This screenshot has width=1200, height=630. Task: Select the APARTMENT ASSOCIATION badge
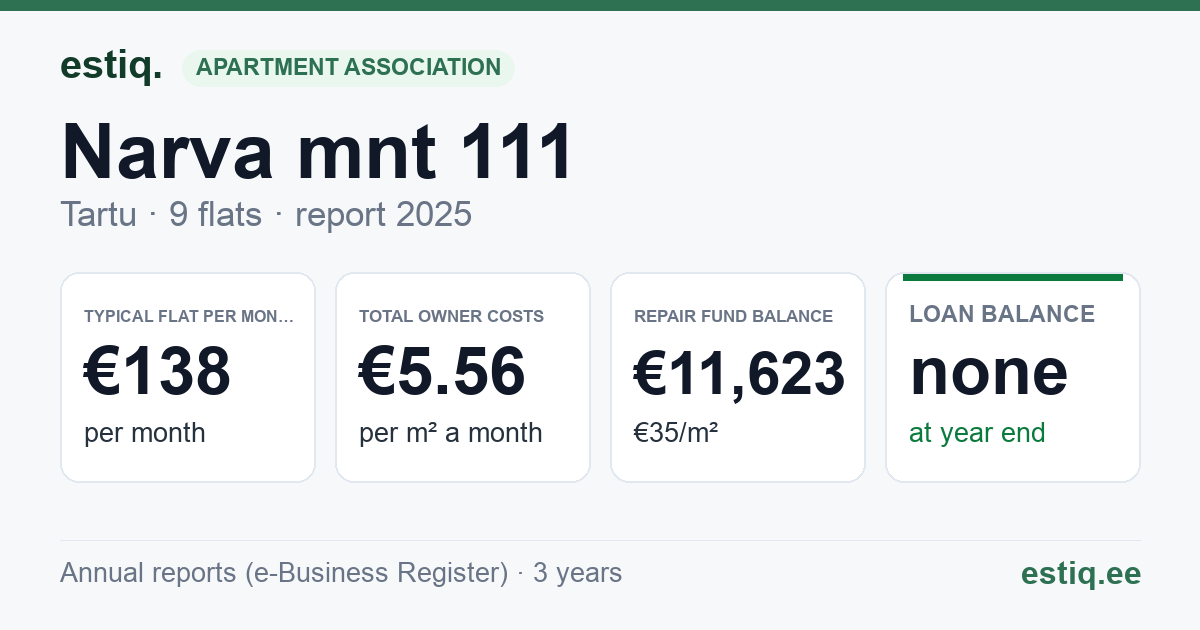coord(348,68)
